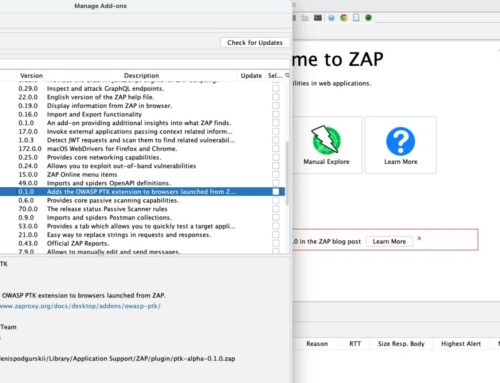The width and height of the screenshot is (500, 383).
Task: Select row 'Detect JWT requests and scan them...'
Action: (142, 140)
